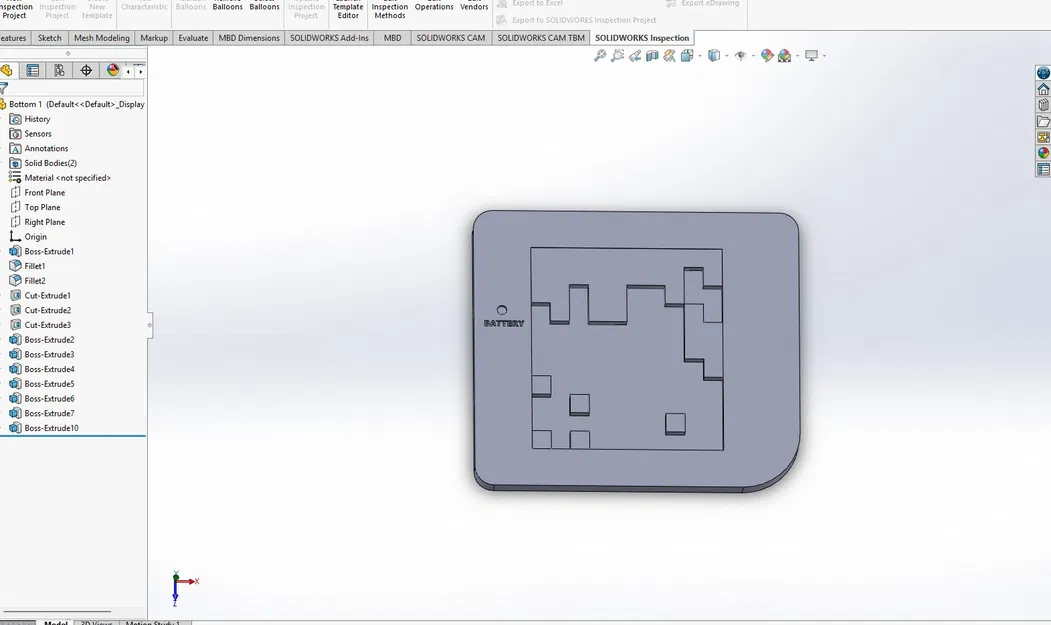Click the Template Editor button
The image size is (1051, 625).
point(347,11)
